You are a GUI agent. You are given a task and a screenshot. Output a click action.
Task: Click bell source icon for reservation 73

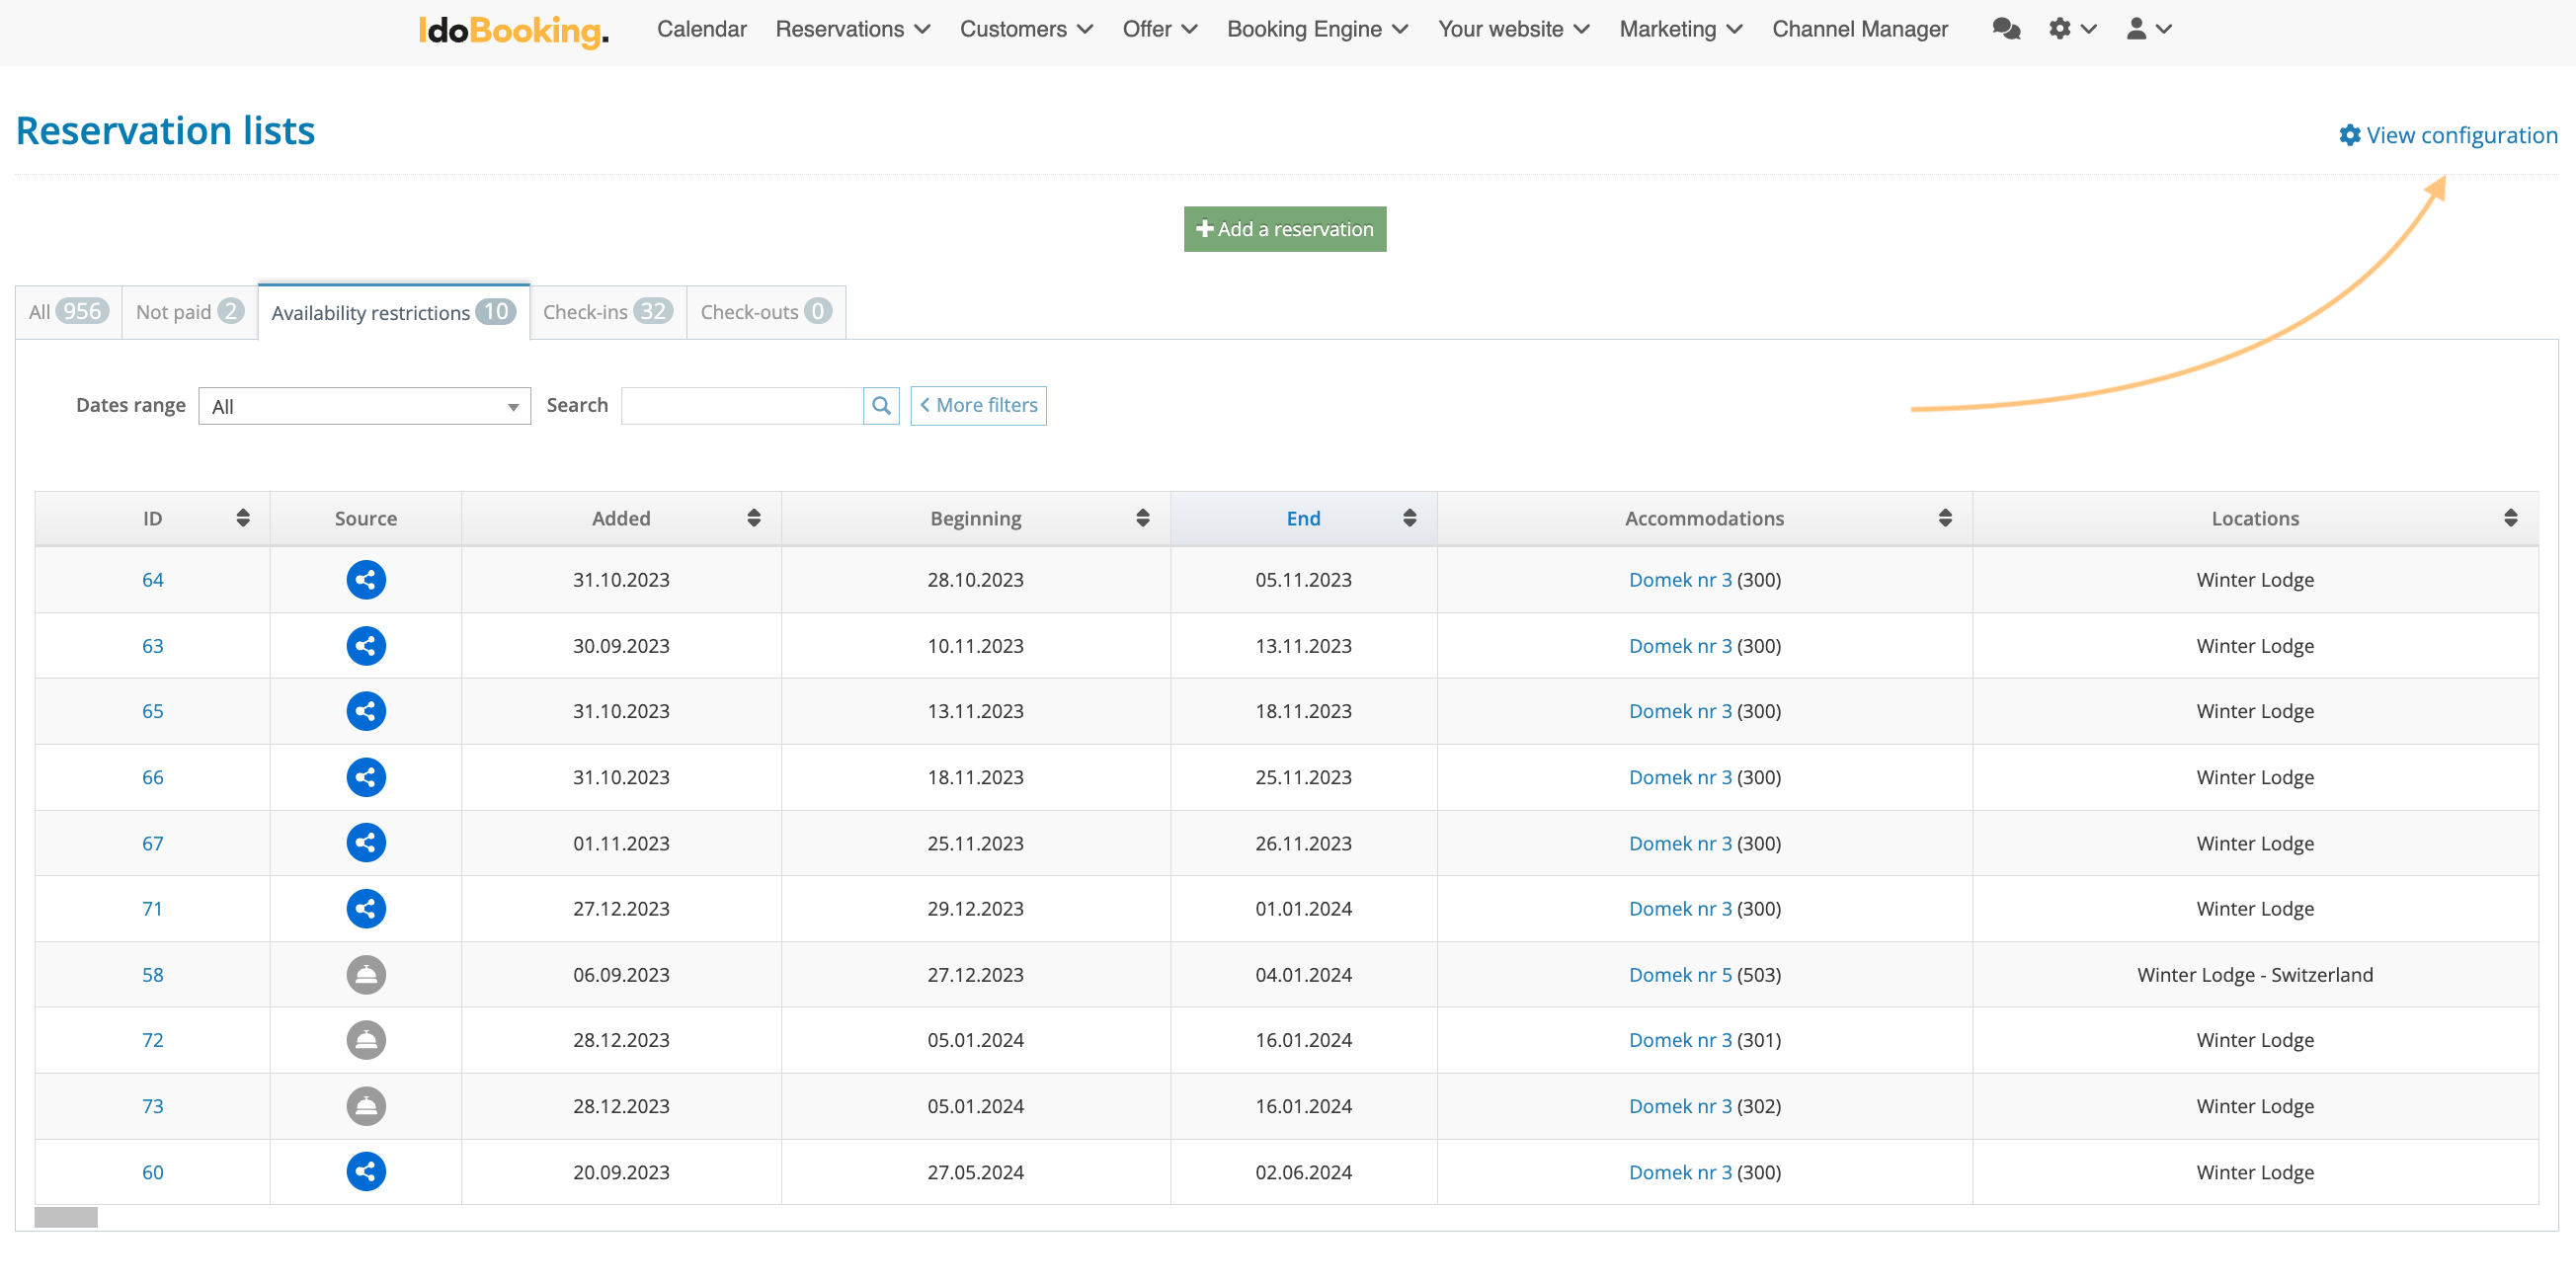point(366,1106)
